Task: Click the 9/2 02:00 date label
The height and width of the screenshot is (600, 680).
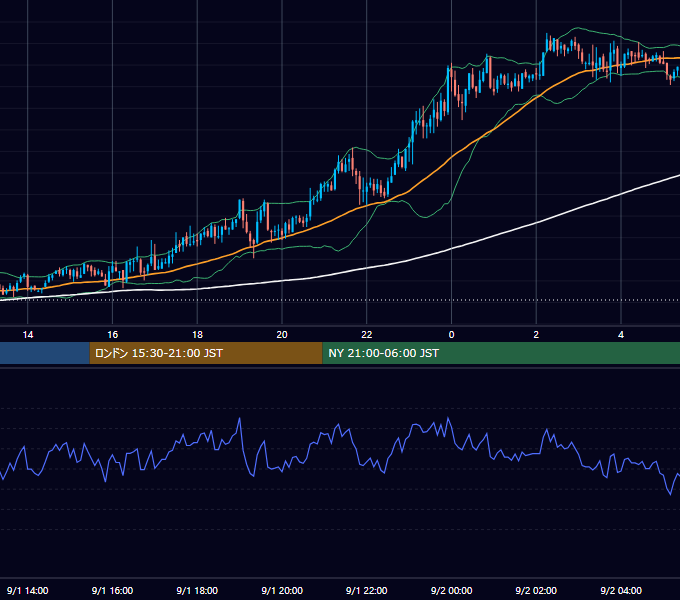Action: point(536,590)
